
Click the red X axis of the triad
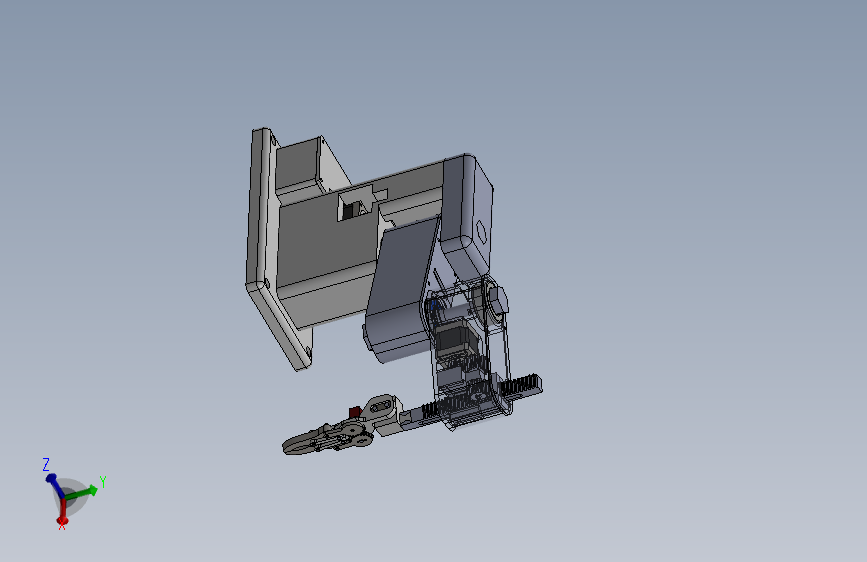[x=62, y=512]
